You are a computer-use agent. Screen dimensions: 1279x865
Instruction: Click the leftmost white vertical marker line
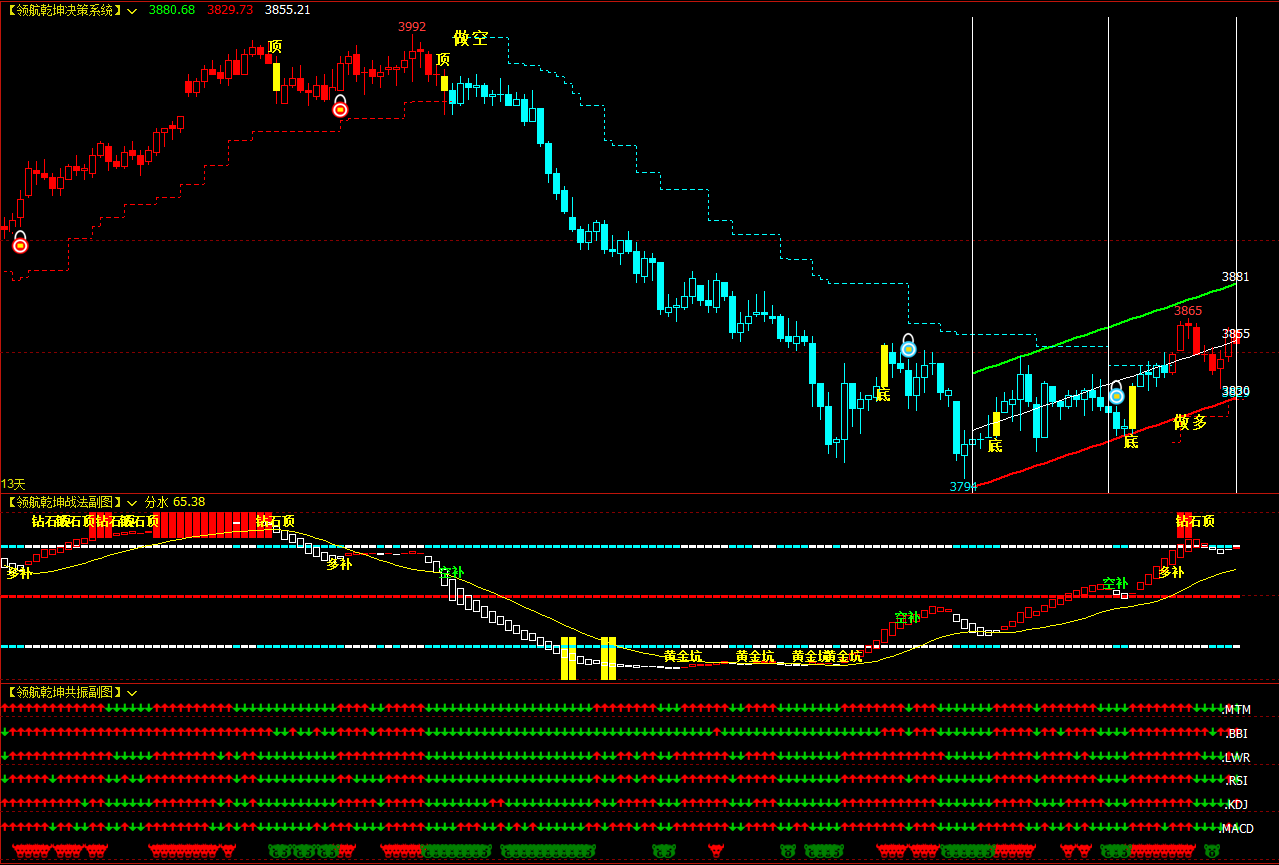(972, 255)
